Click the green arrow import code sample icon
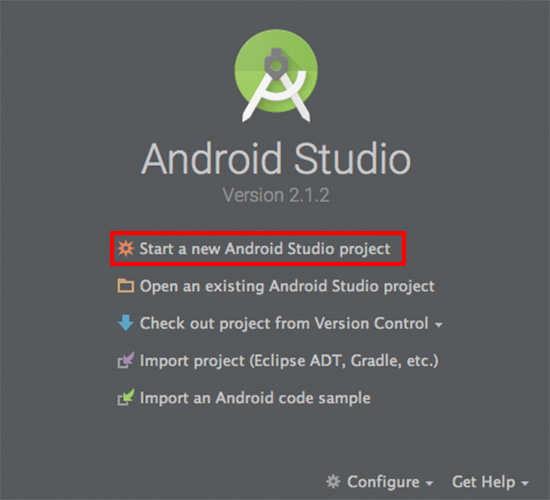Image resolution: width=550 pixels, height=500 pixels. 125,397
